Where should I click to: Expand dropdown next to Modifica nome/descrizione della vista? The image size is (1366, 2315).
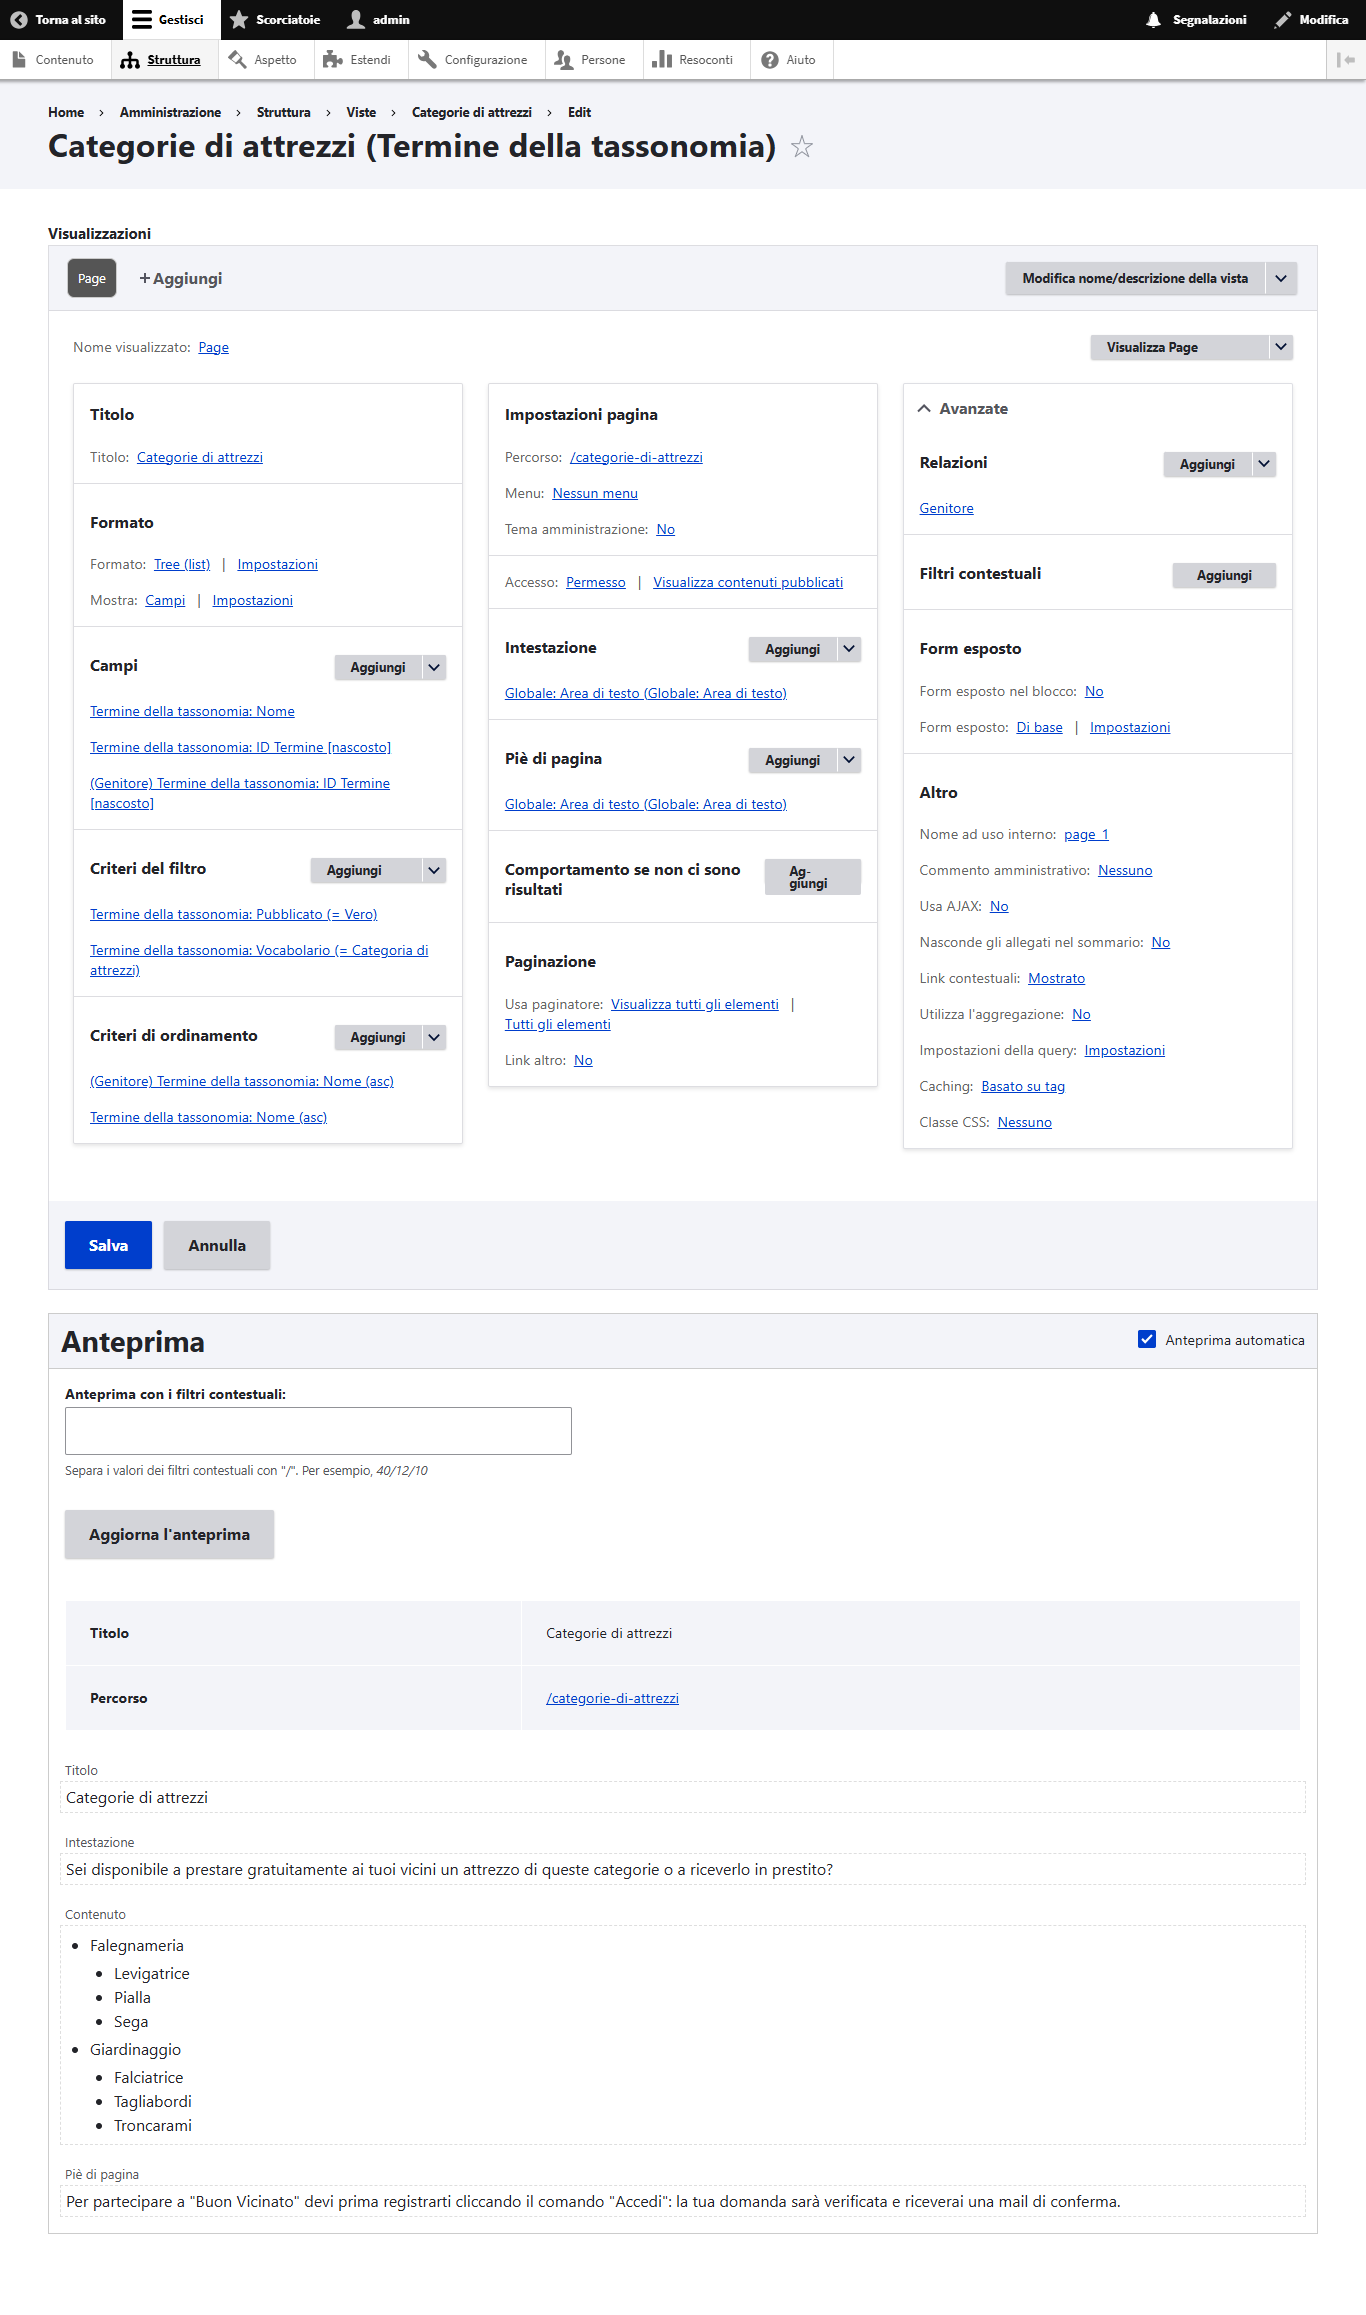coord(1280,279)
